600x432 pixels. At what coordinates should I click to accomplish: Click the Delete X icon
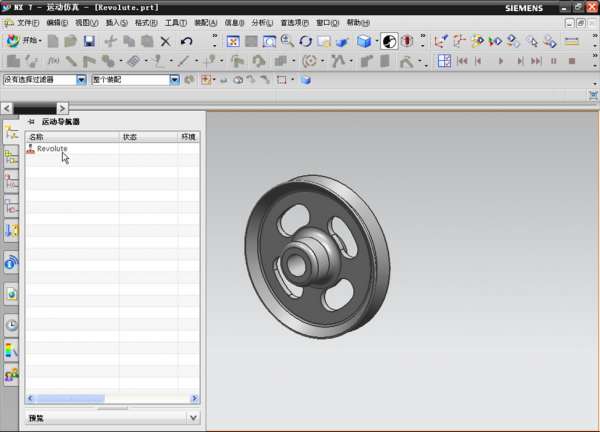(x=166, y=41)
